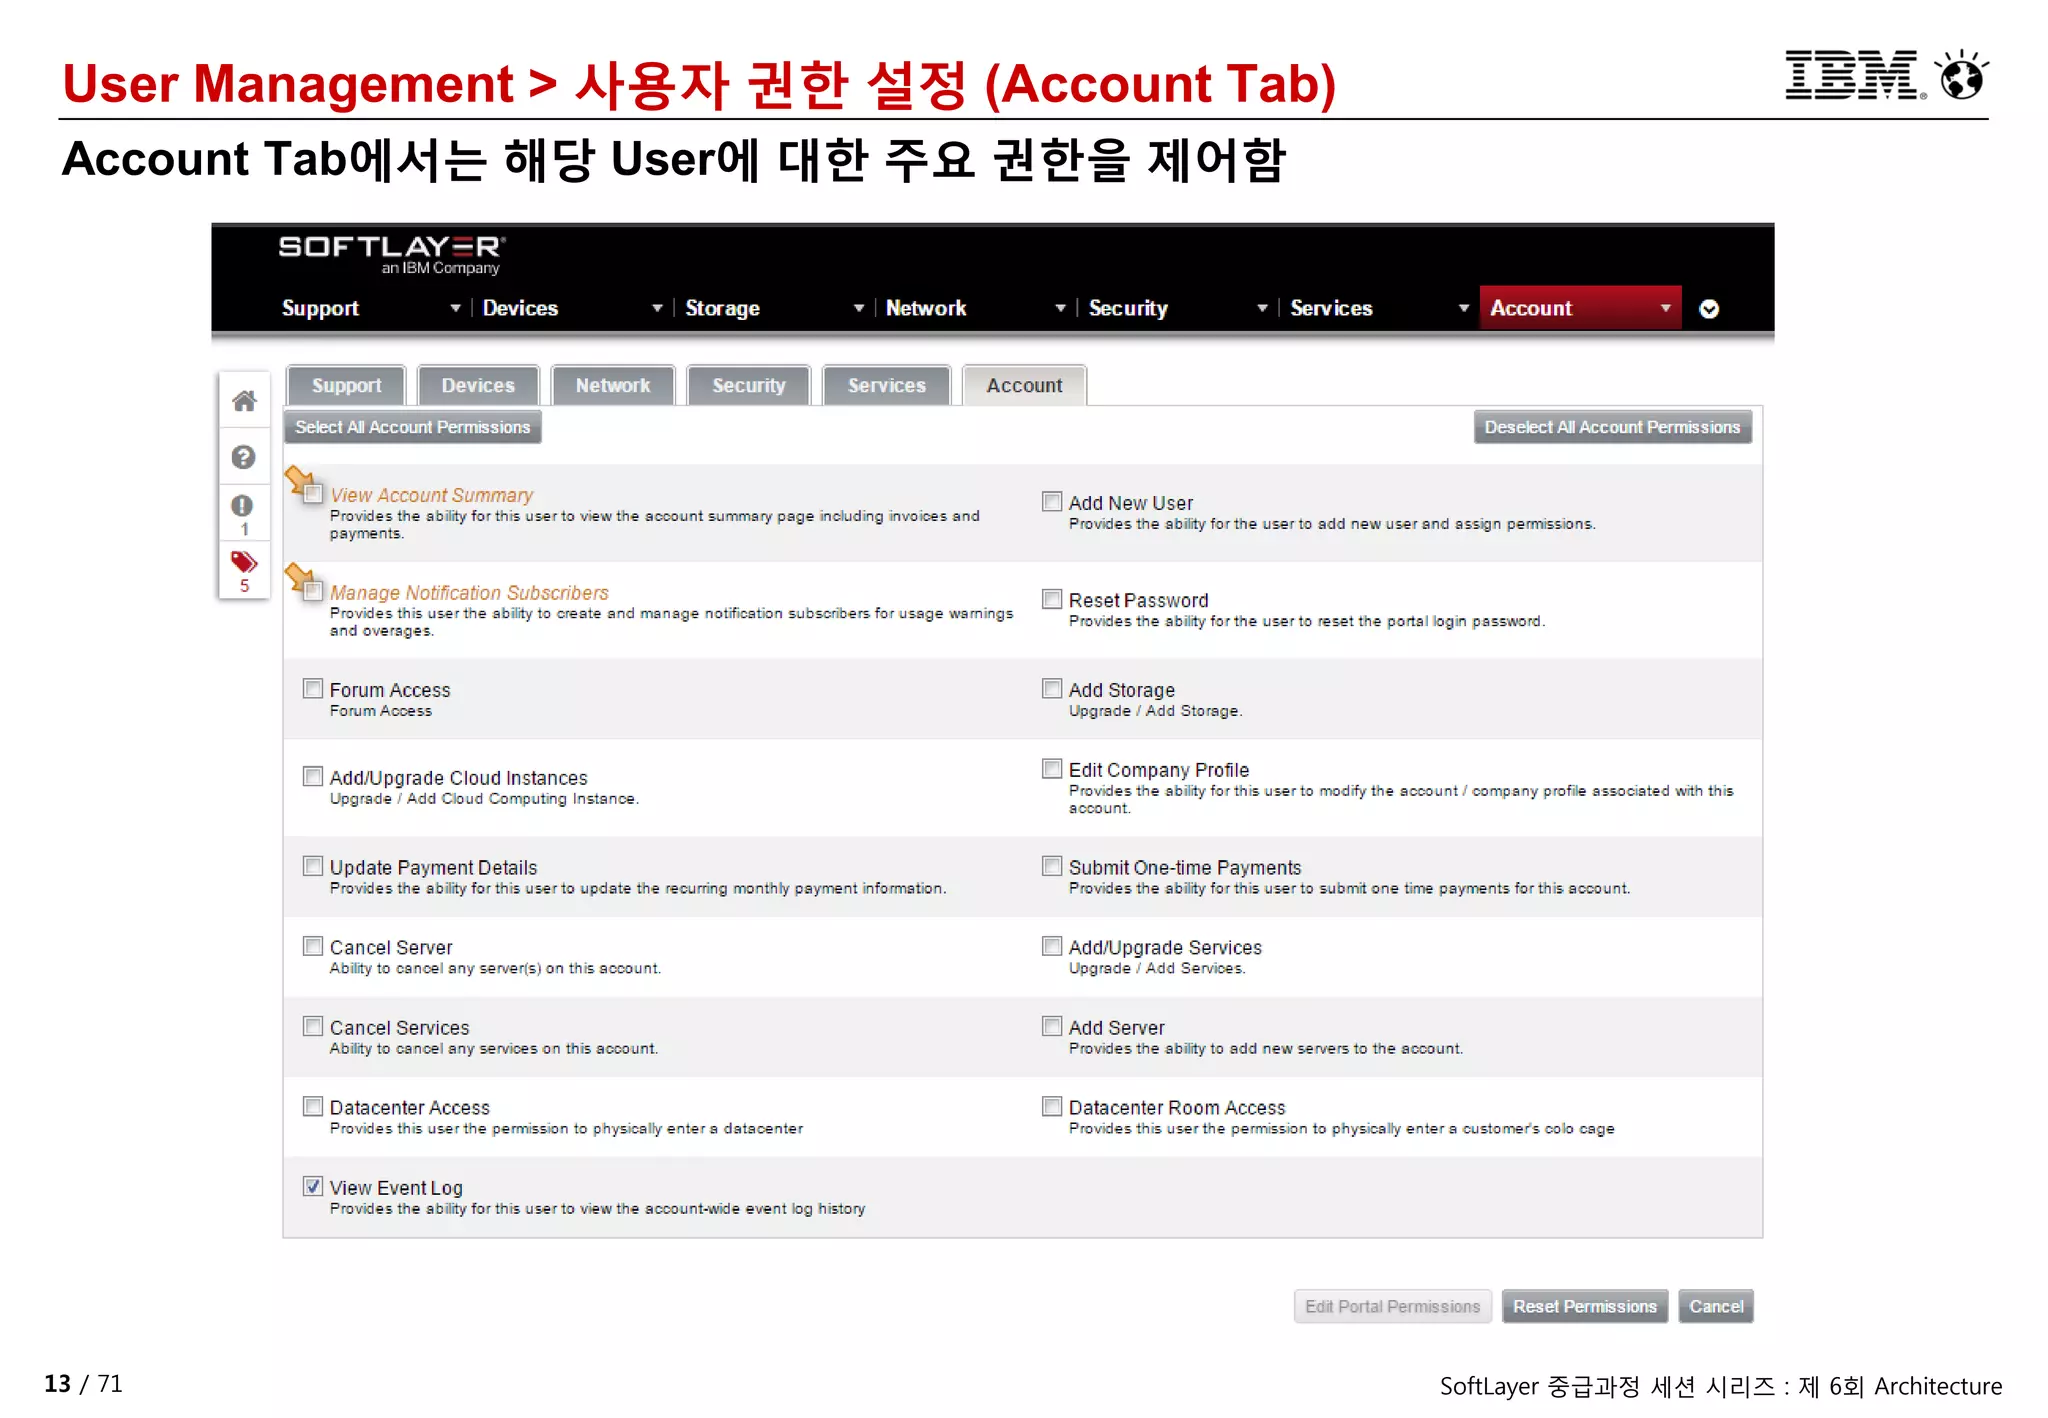
Task: Expand the Security menu dropdown arrow
Action: pyautogui.click(x=1262, y=308)
